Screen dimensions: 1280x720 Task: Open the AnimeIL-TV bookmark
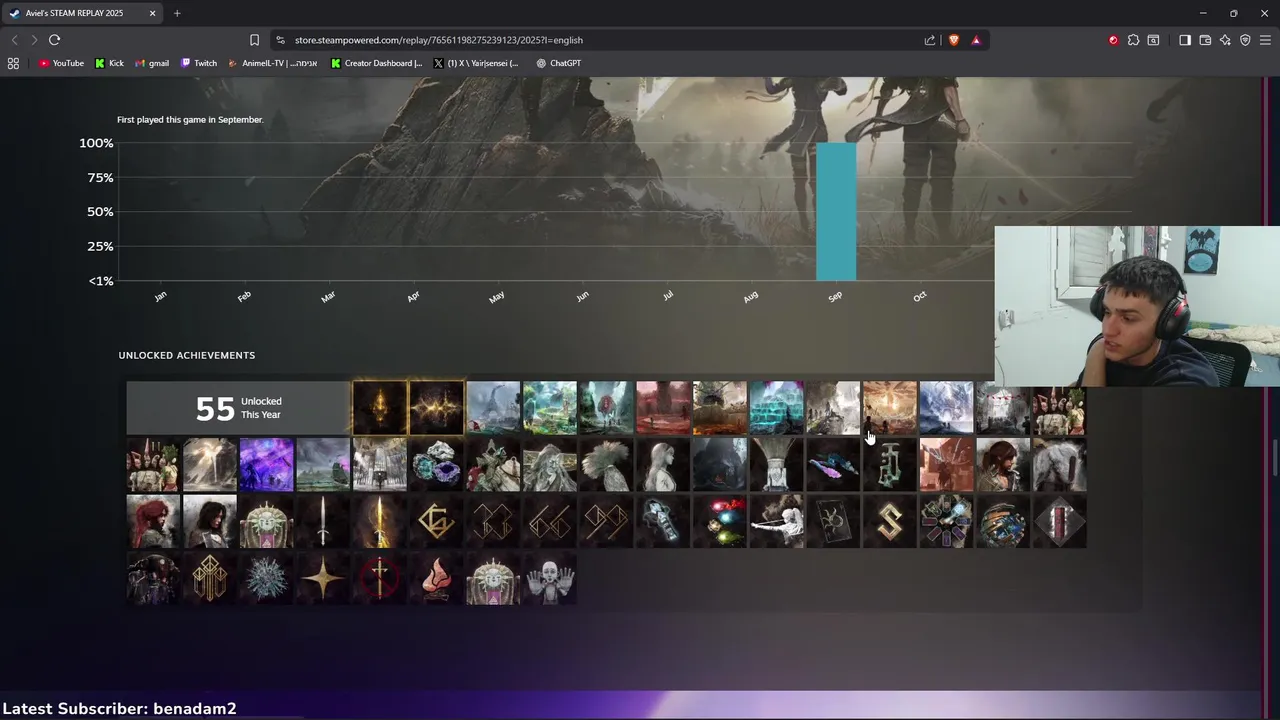(x=273, y=63)
